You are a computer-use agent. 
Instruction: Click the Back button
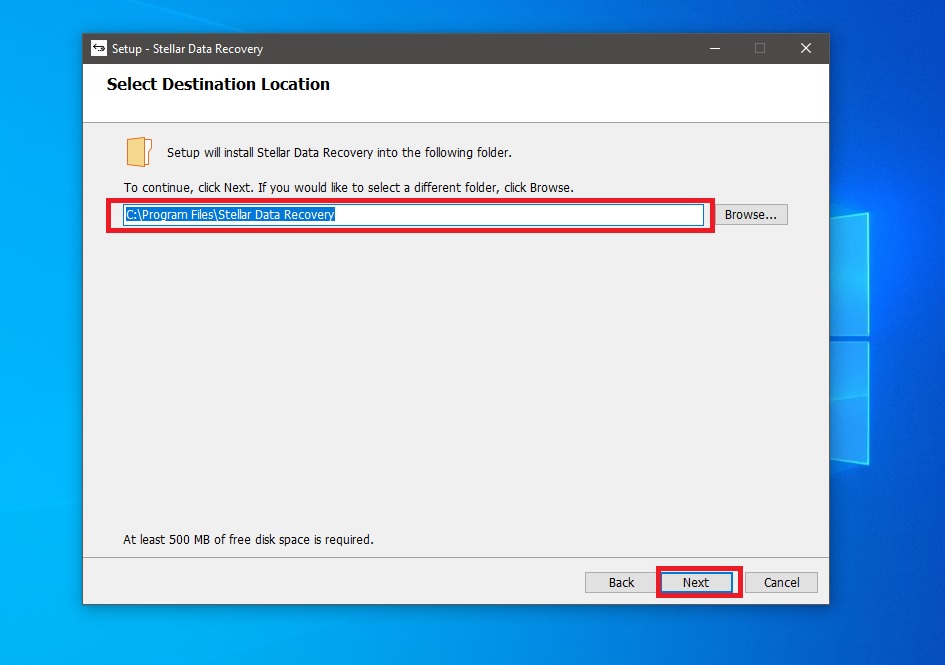pos(621,582)
